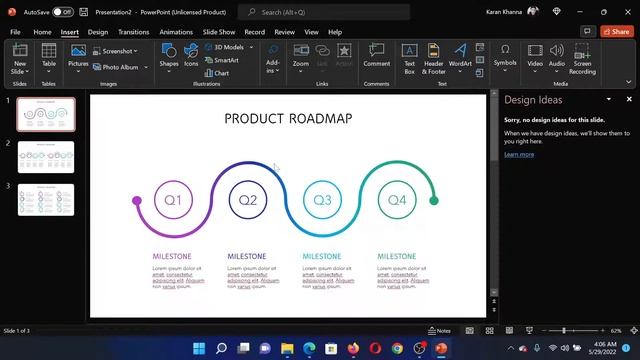The image size is (640, 360).
Task: Select the Text Box tool
Action: coord(409,59)
